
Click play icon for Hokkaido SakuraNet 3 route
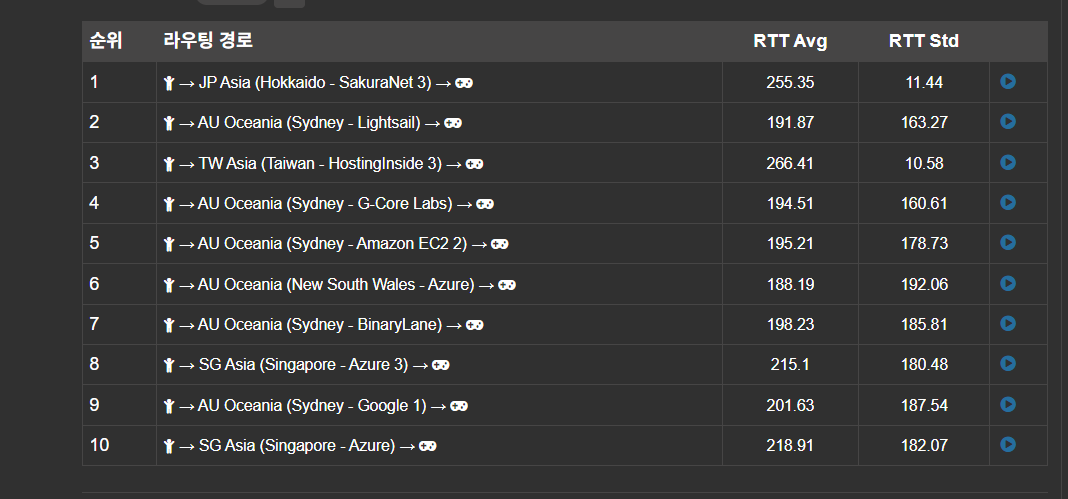(1008, 82)
